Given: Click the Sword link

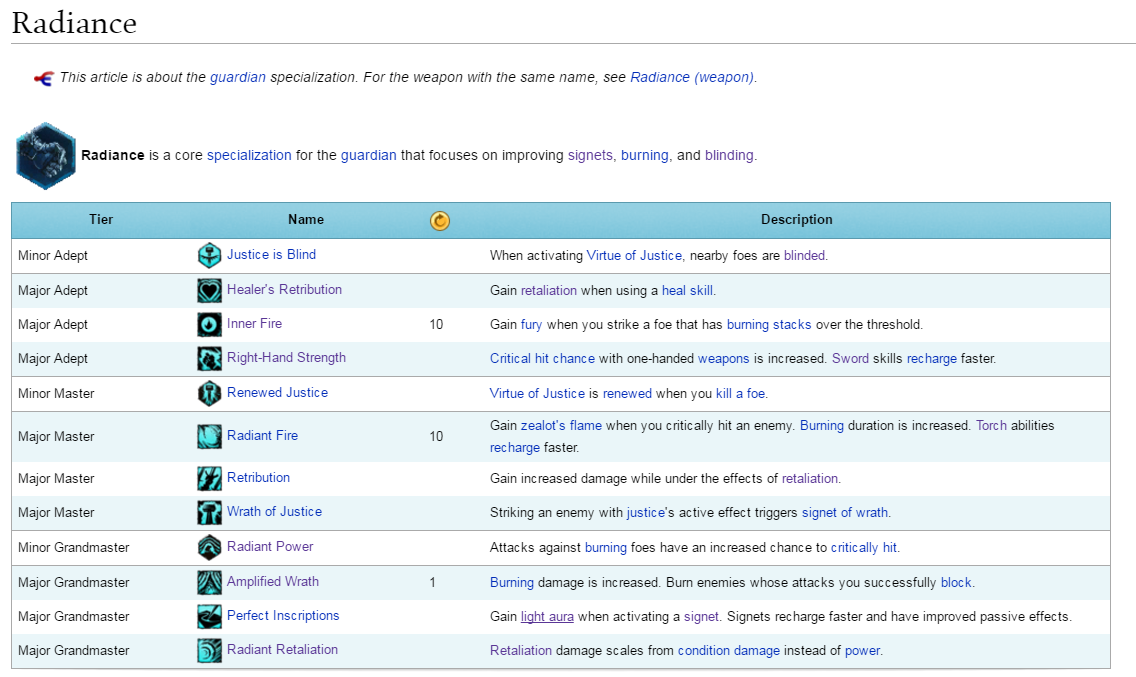Looking at the screenshot, I should point(850,358).
